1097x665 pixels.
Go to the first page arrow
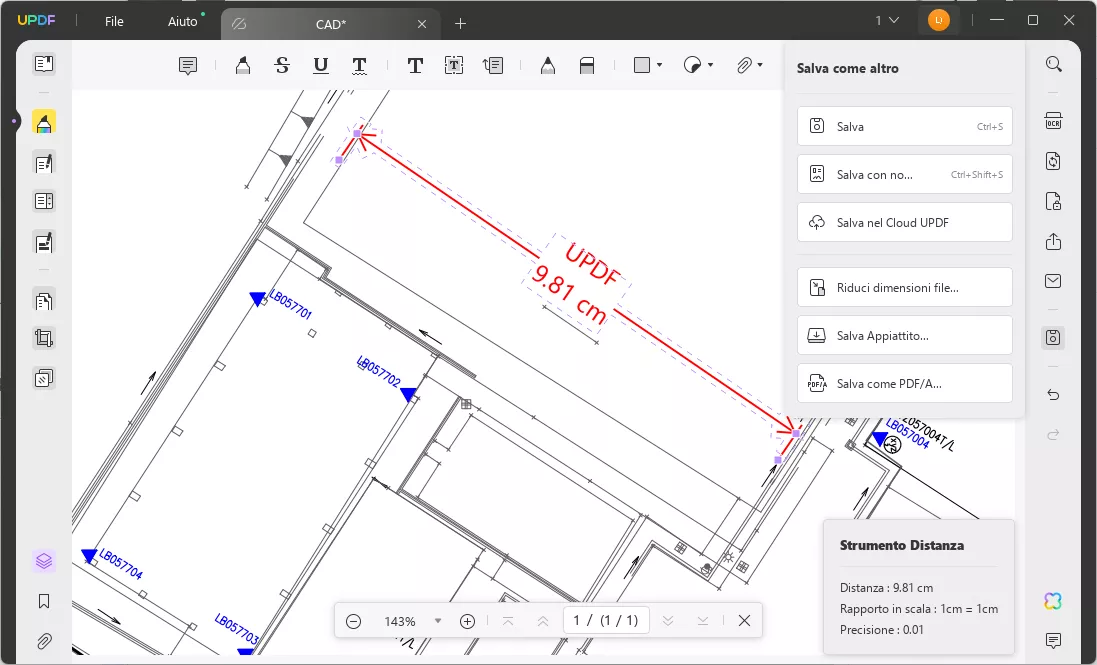pyautogui.click(x=508, y=621)
